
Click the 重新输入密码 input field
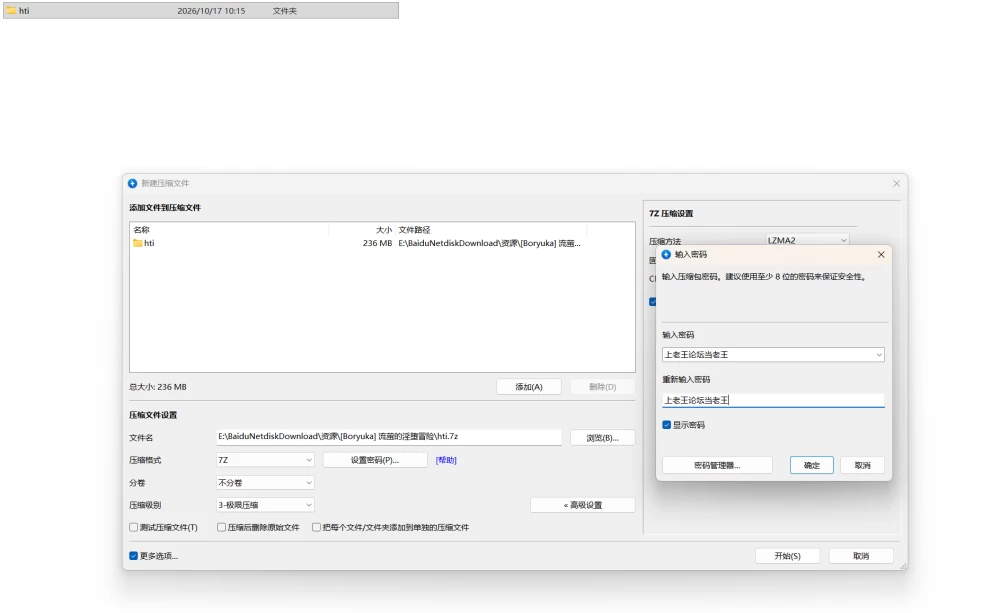click(x=773, y=401)
